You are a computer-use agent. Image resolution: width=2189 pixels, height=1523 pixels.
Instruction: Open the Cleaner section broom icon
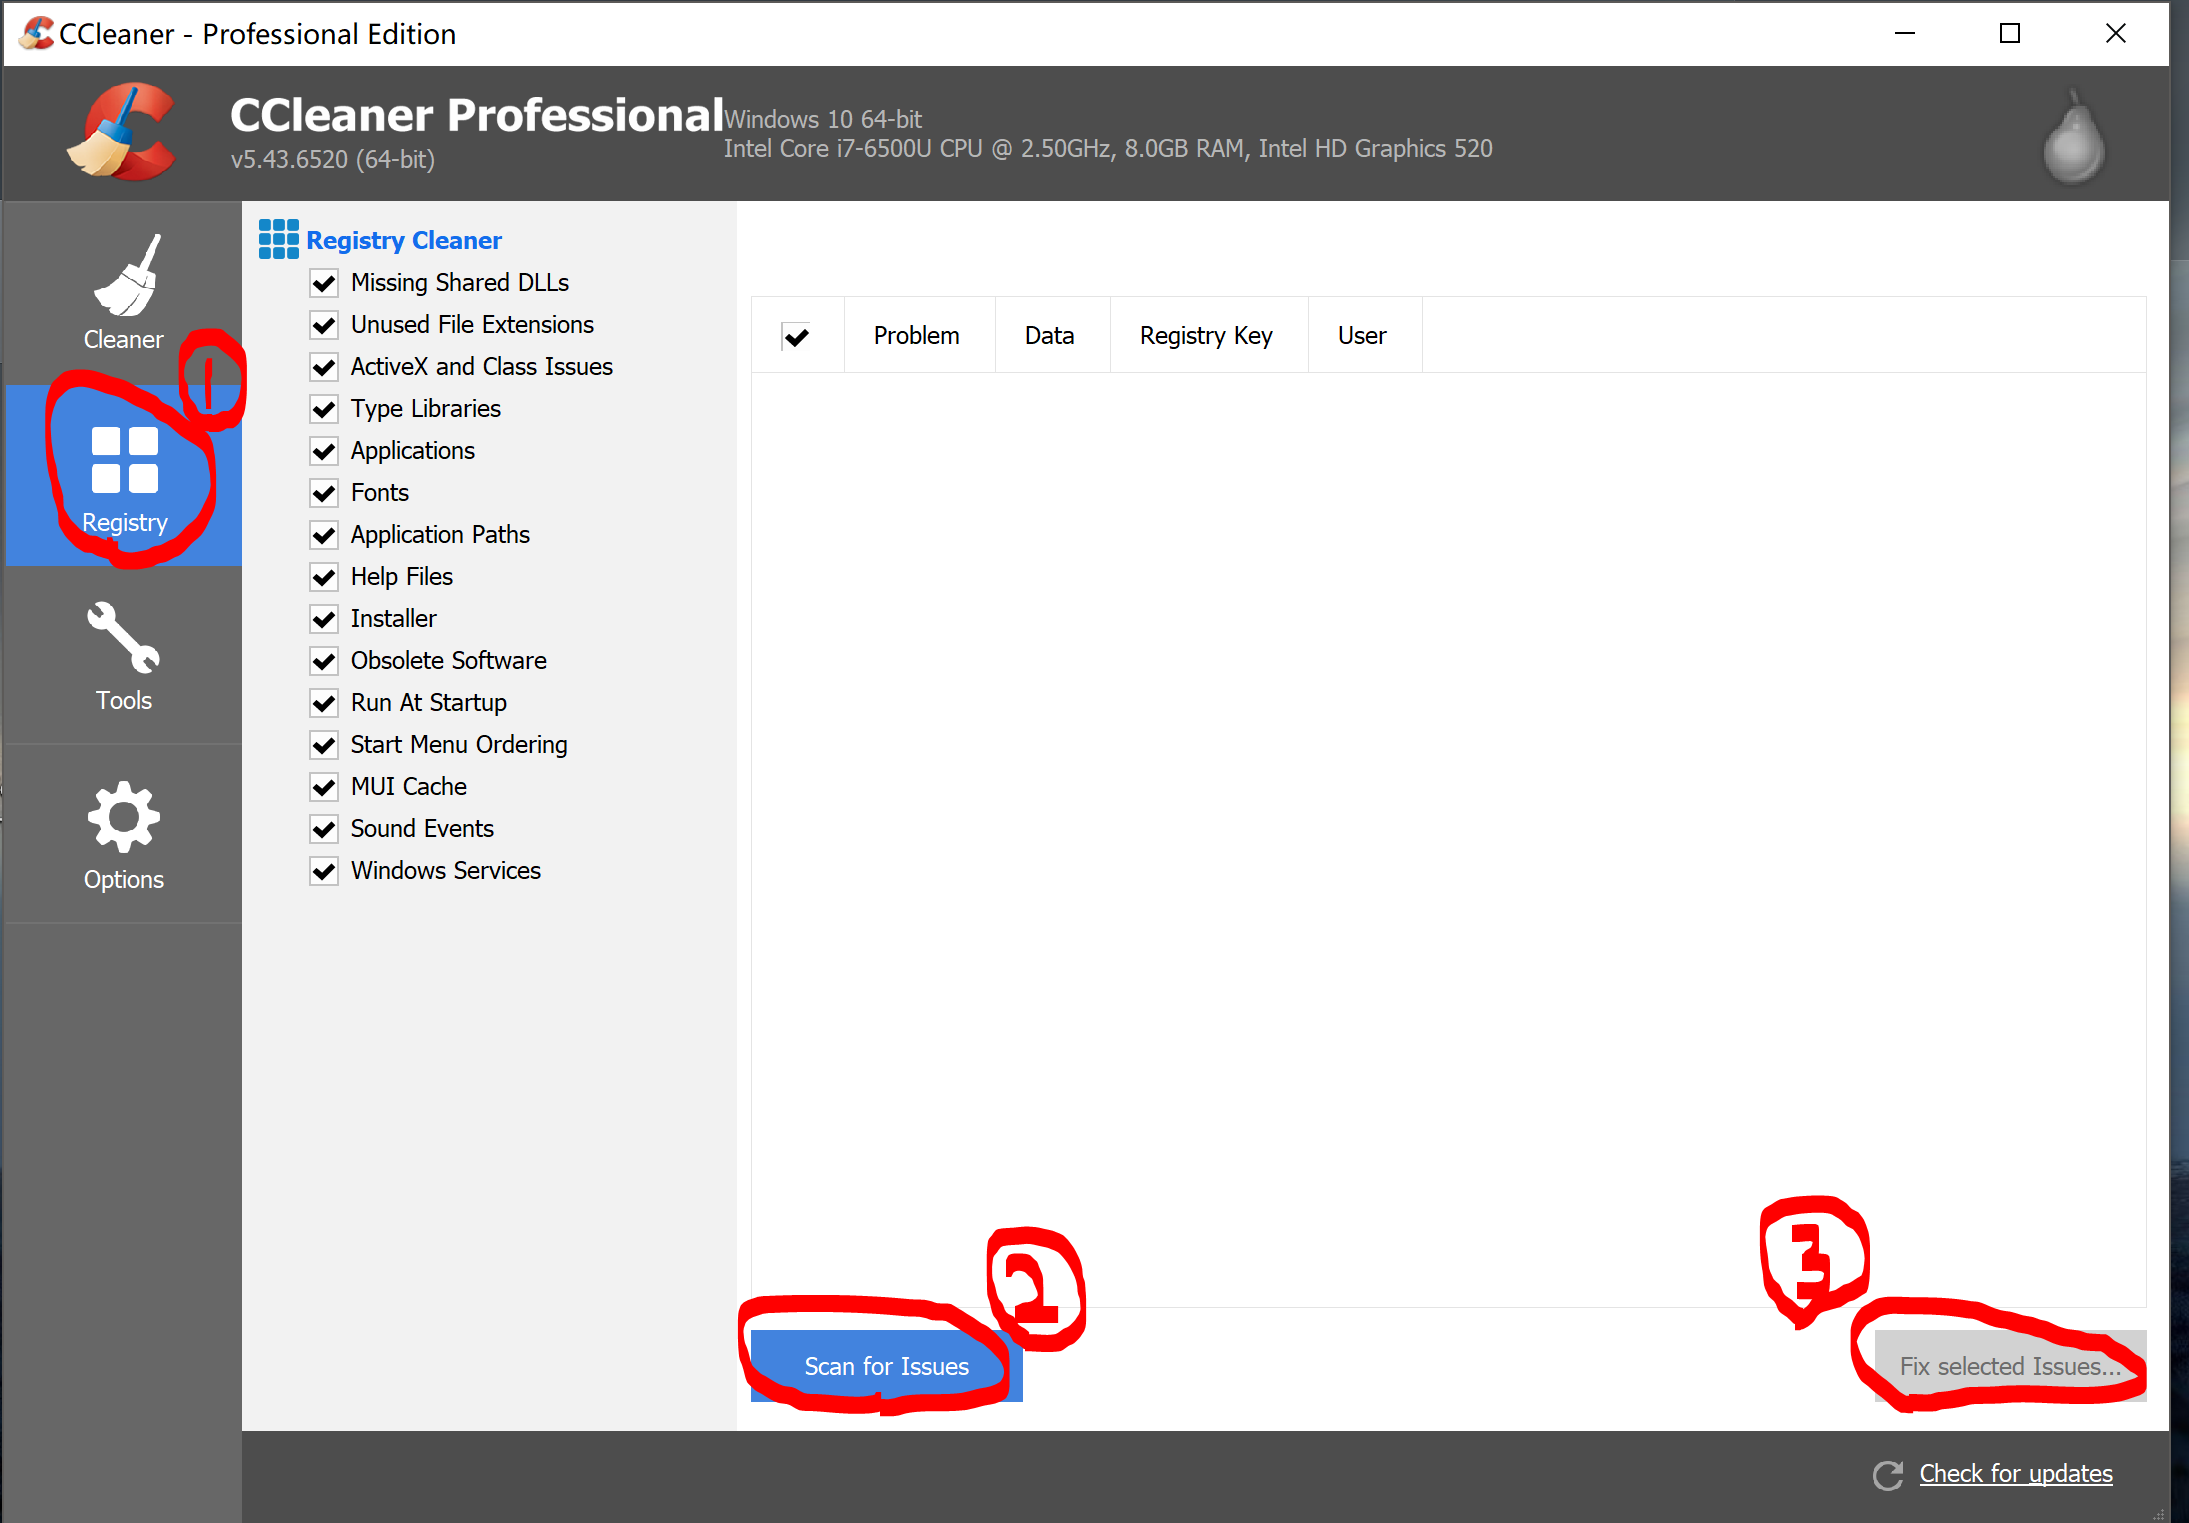126,276
